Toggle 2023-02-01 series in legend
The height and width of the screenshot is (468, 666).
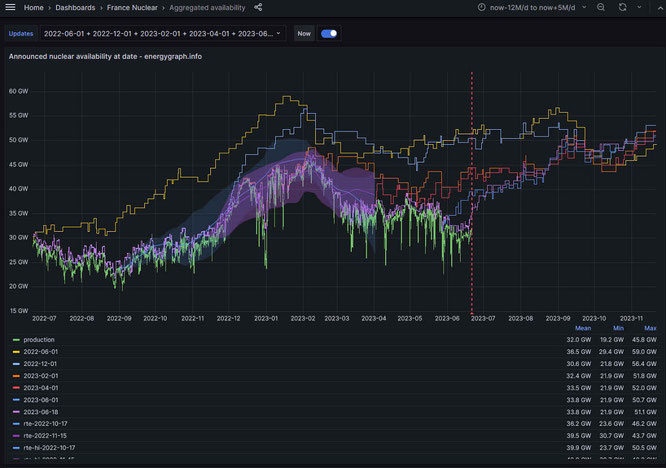tap(41, 376)
